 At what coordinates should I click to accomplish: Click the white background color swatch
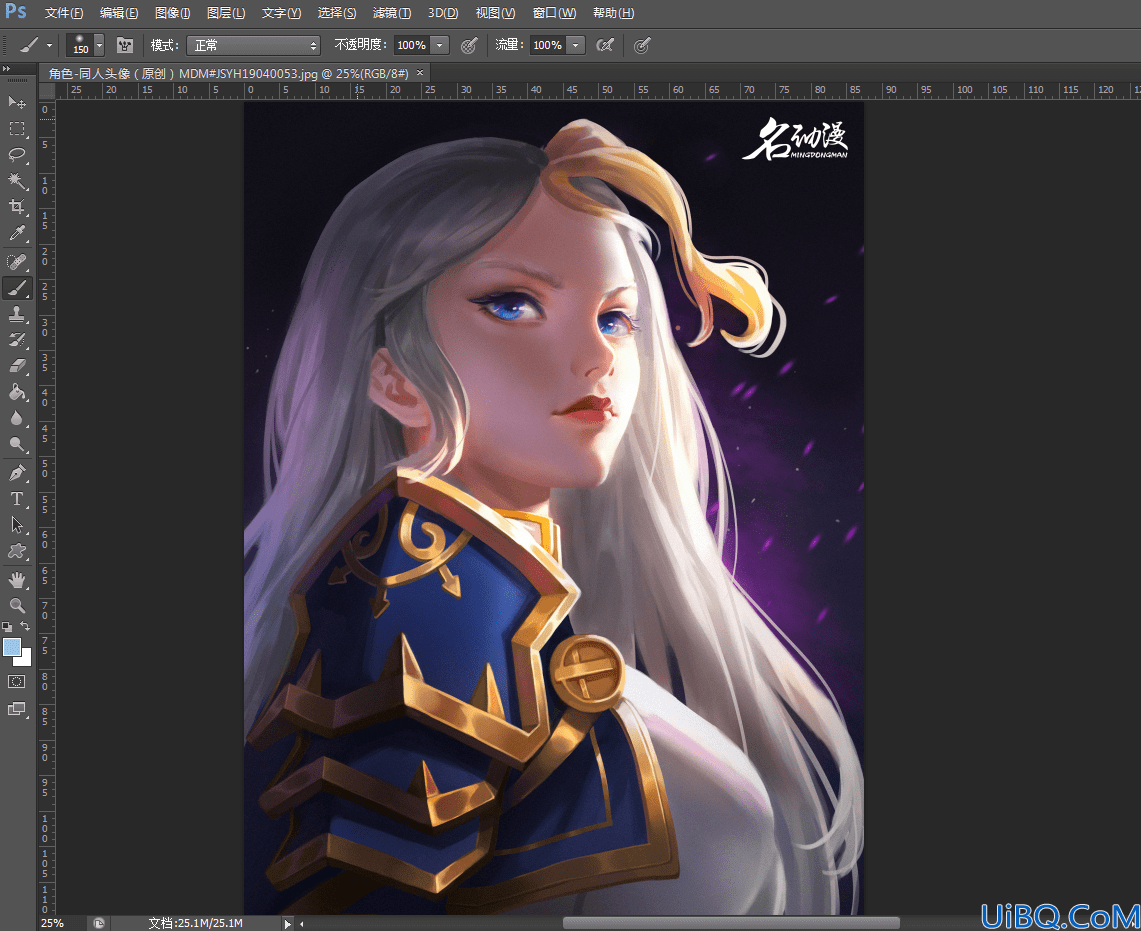tap(25, 659)
